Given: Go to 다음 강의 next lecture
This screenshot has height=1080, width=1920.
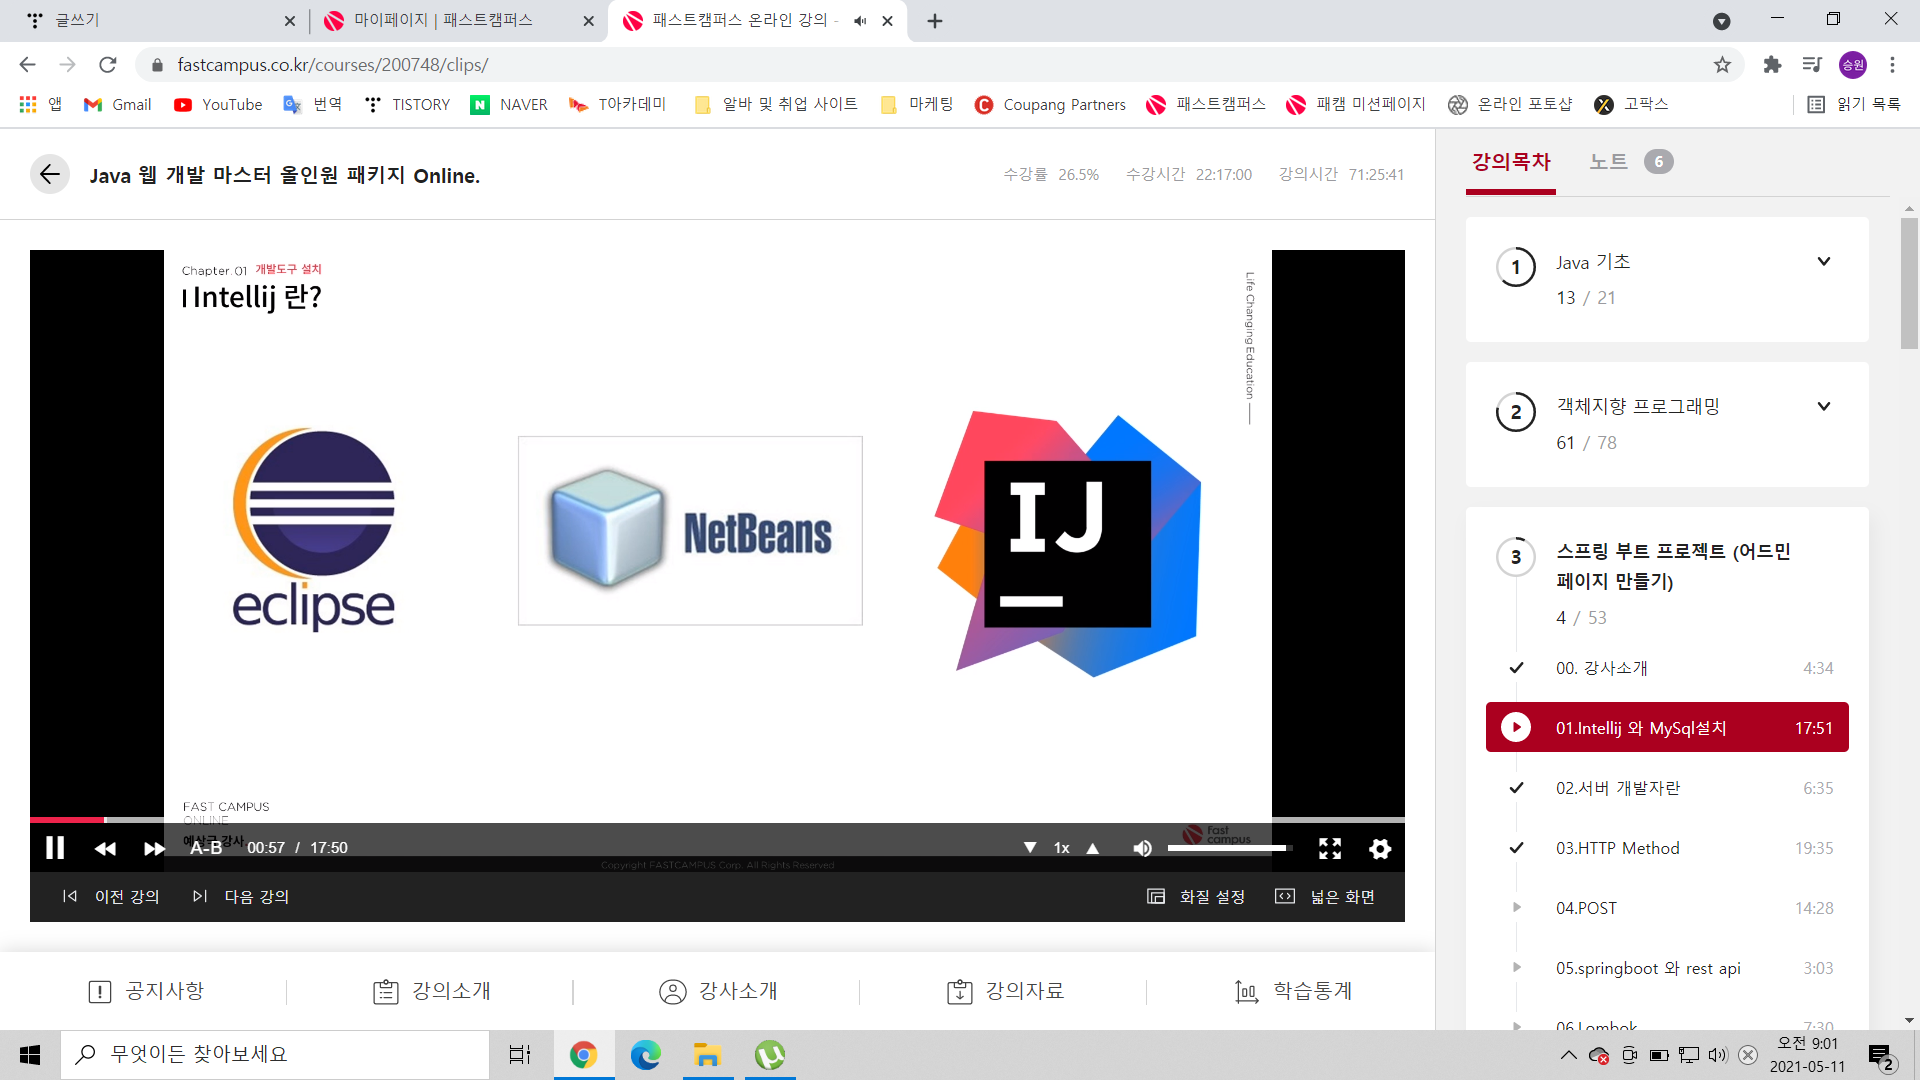Looking at the screenshot, I should click(241, 897).
